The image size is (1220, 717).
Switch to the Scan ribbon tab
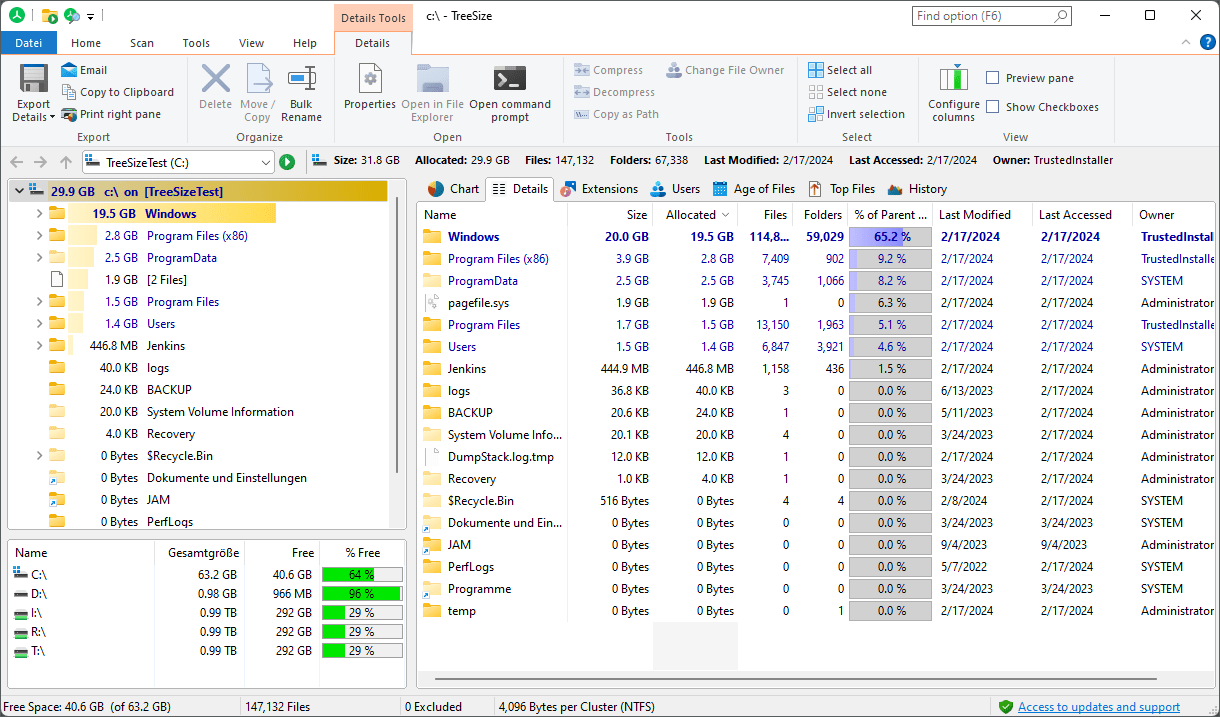click(142, 43)
